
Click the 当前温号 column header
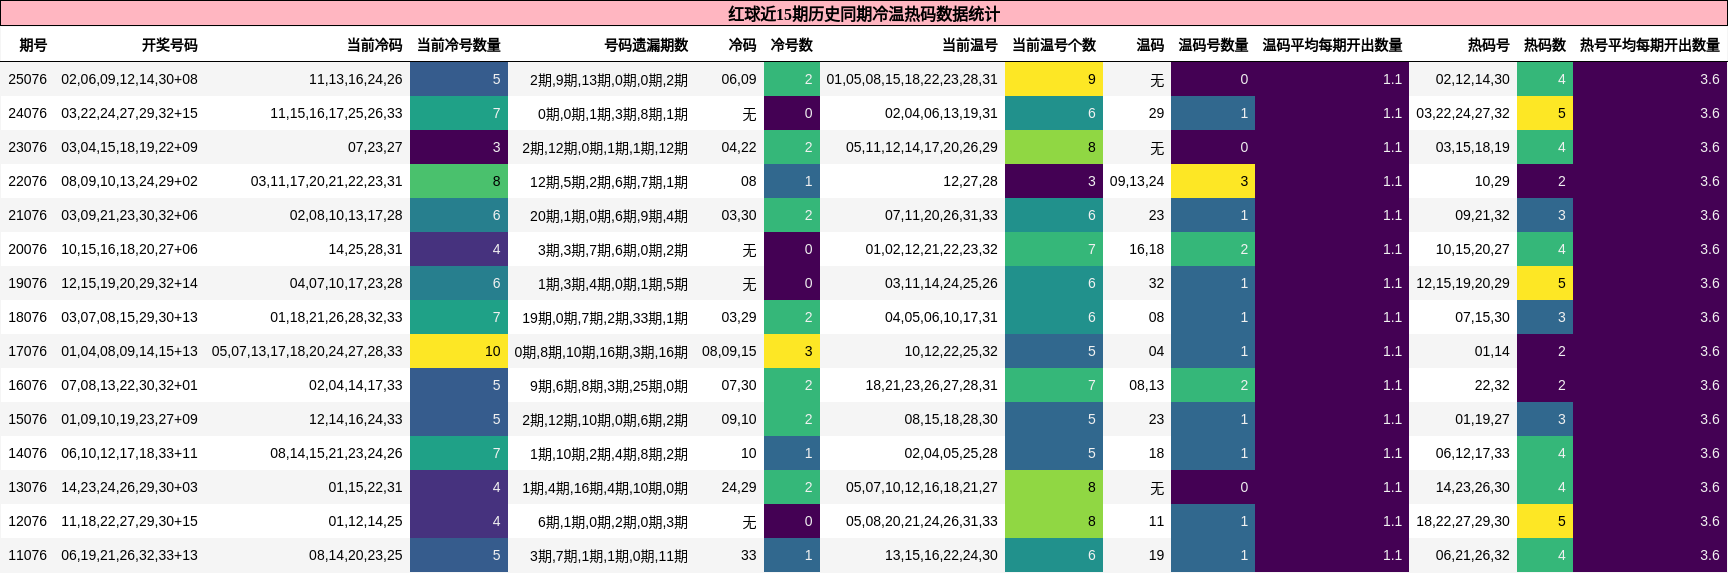(x=969, y=45)
